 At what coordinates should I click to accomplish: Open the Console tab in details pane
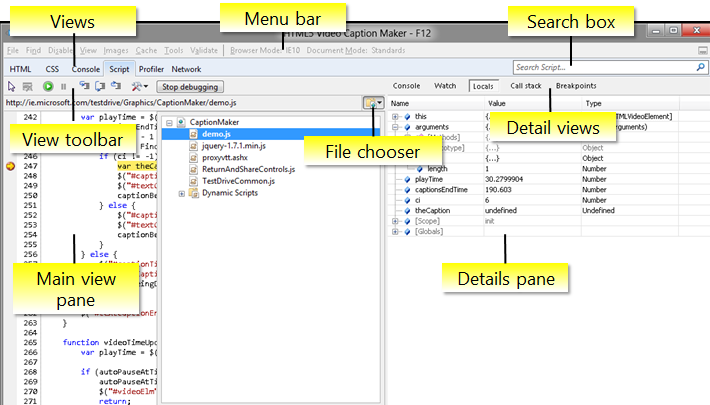click(x=406, y=86)
